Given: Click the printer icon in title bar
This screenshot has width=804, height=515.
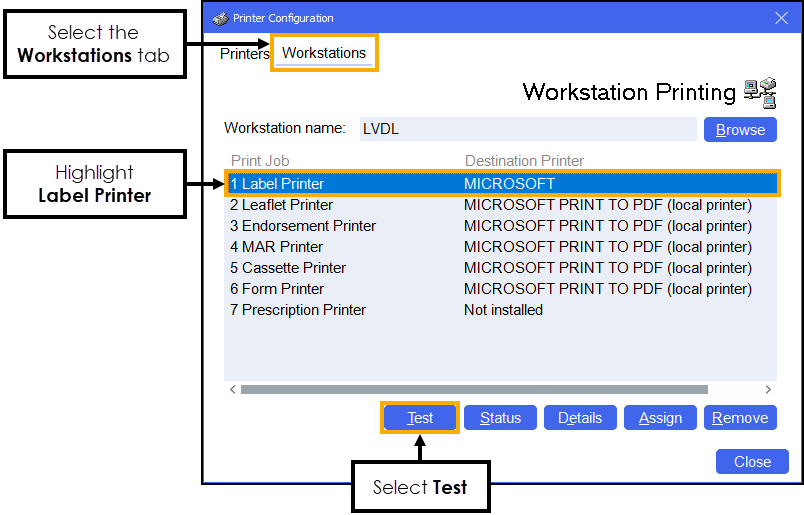Looking at the screenshot, I should (x=221, y=18).
